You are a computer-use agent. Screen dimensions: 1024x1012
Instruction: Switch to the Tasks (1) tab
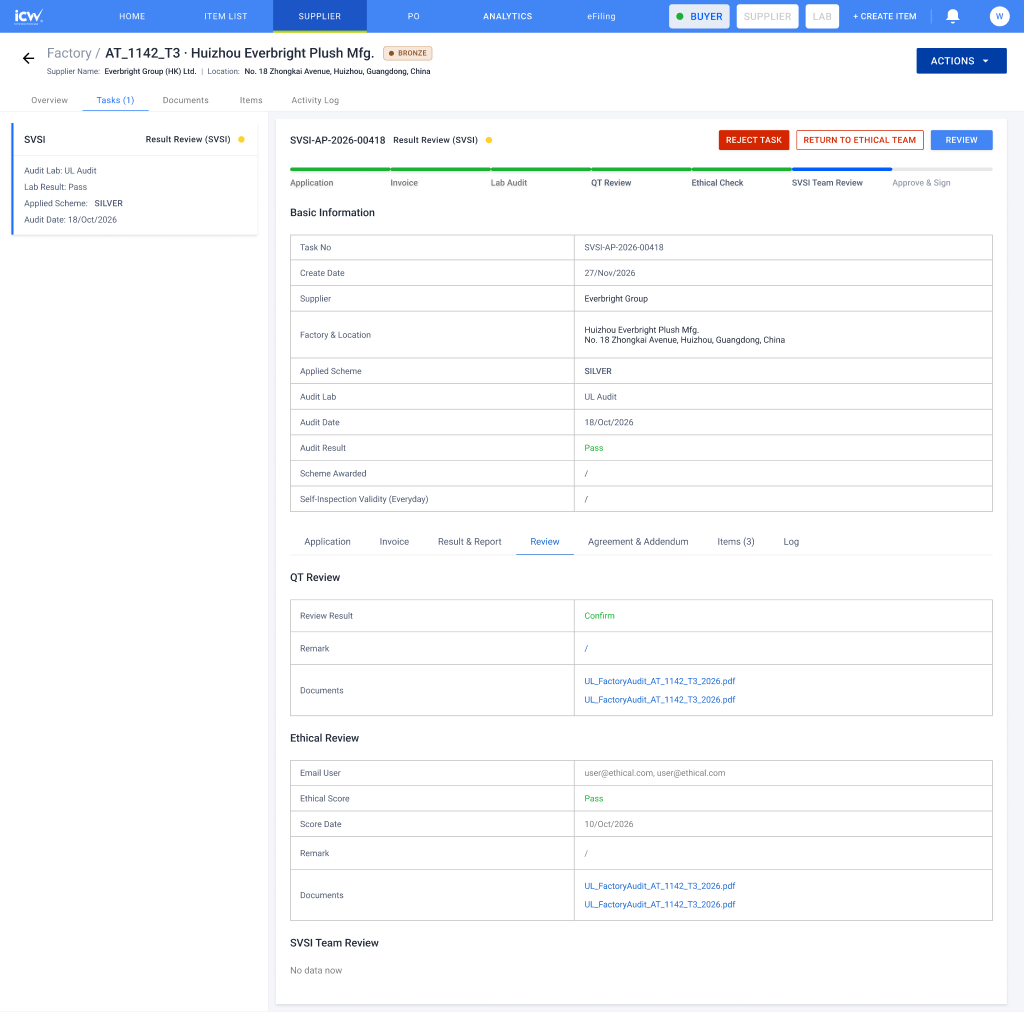[x=116, y=100]
